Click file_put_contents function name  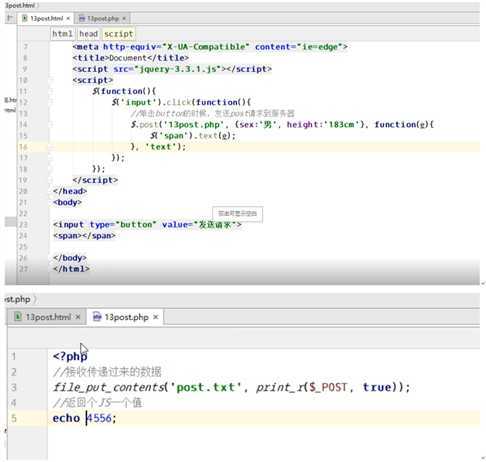pos(108,387)
